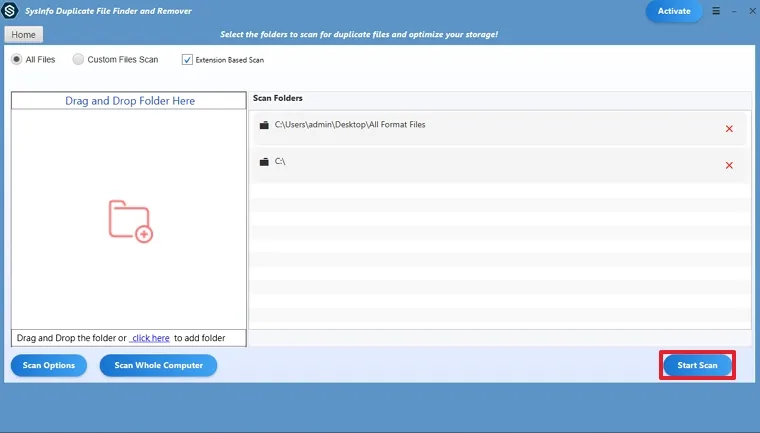Select the C:\Users\admin\Desktop\All Format Files row
760x433 pixels.
[499, 128]
